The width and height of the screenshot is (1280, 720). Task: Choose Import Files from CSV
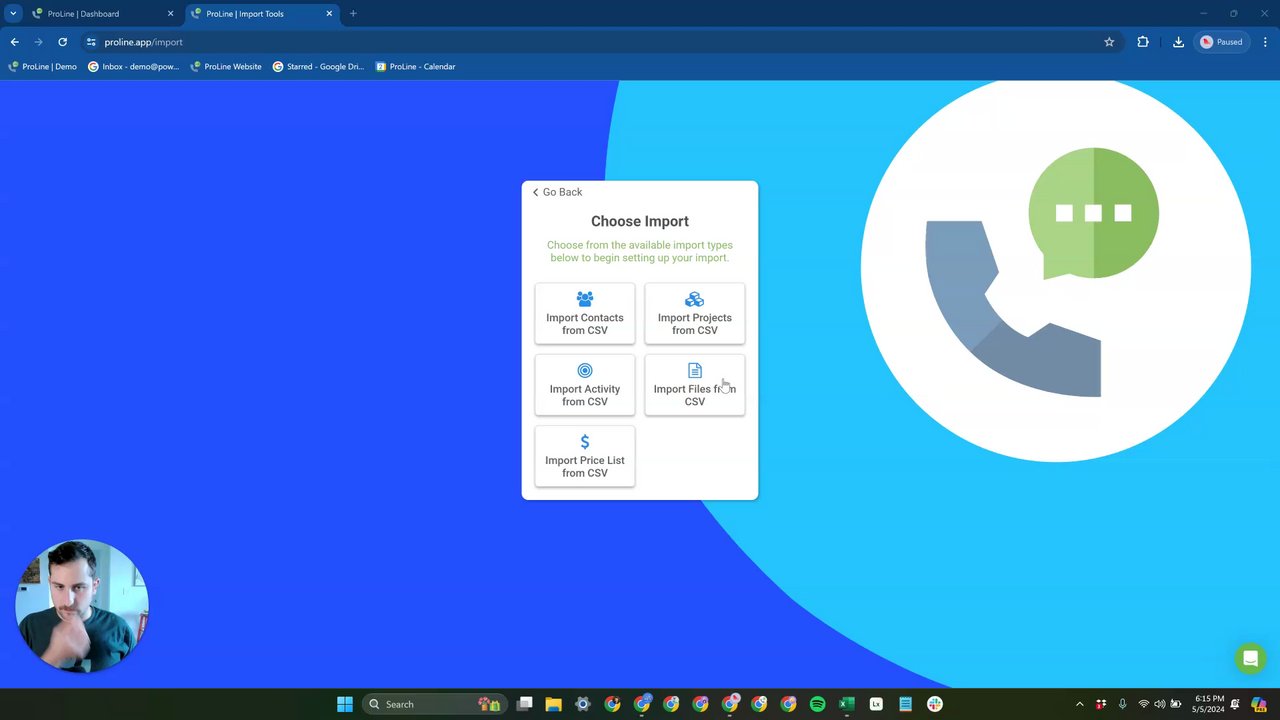(695, 385)
